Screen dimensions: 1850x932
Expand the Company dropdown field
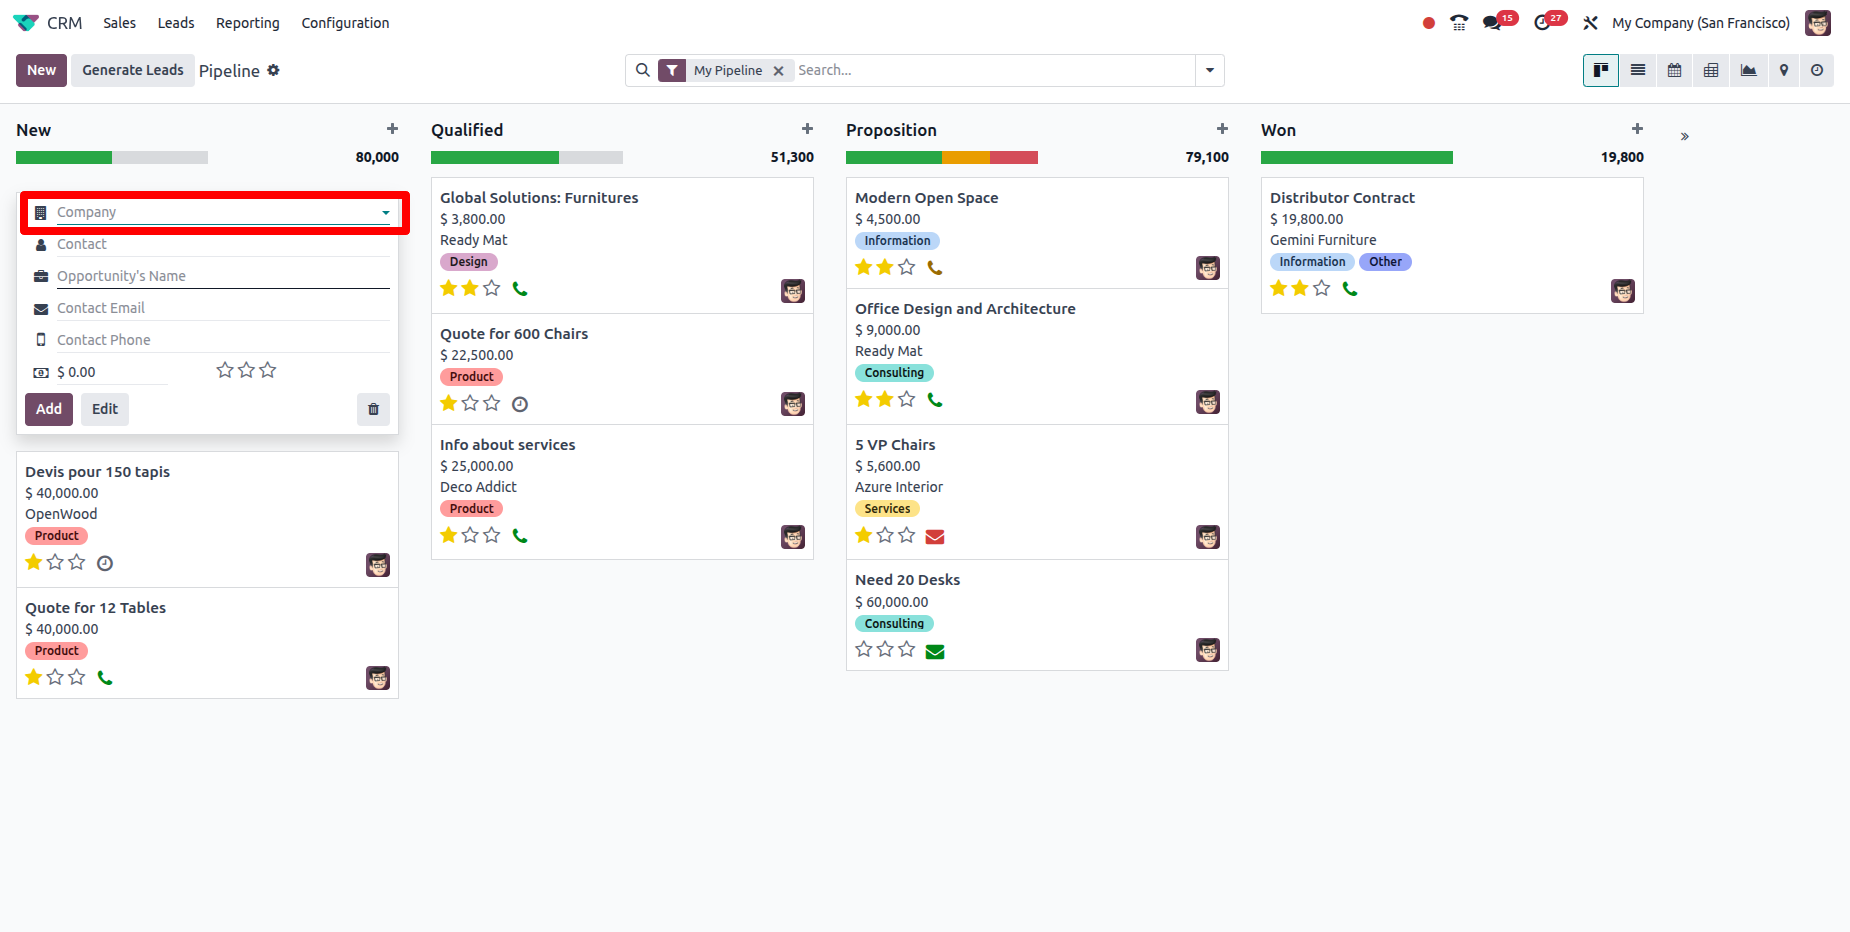tap(385, 212)
